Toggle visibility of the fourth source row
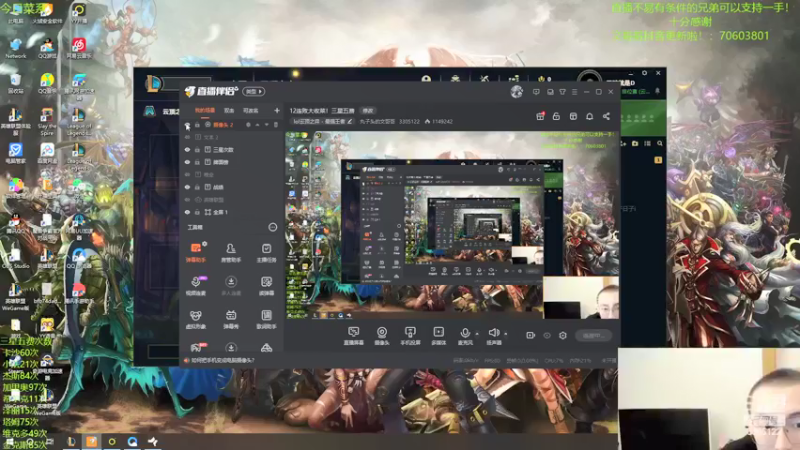800x450 pixels. tap(187, 162)
